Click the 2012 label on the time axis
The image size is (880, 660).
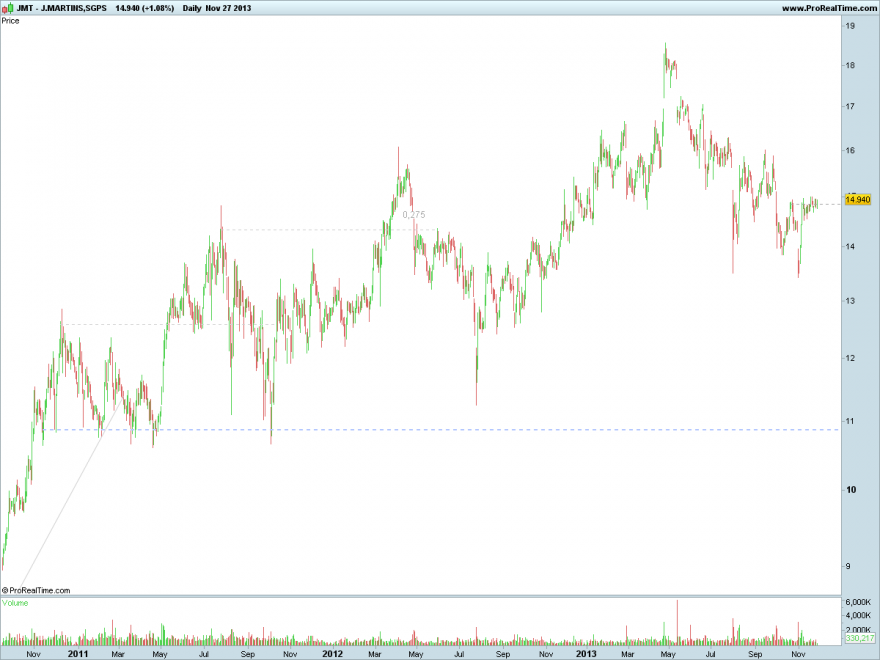coord(332,653)
